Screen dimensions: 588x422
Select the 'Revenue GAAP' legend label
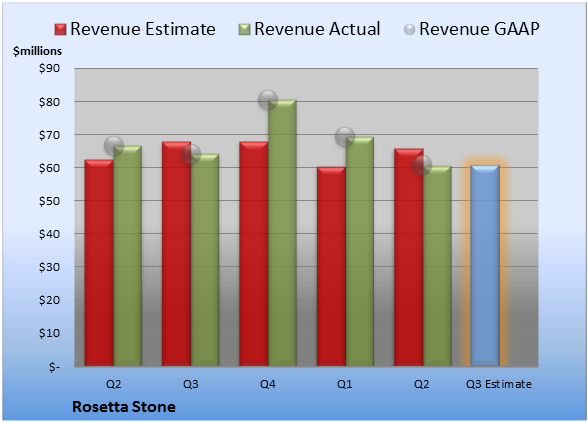click(x=479, y=29)
